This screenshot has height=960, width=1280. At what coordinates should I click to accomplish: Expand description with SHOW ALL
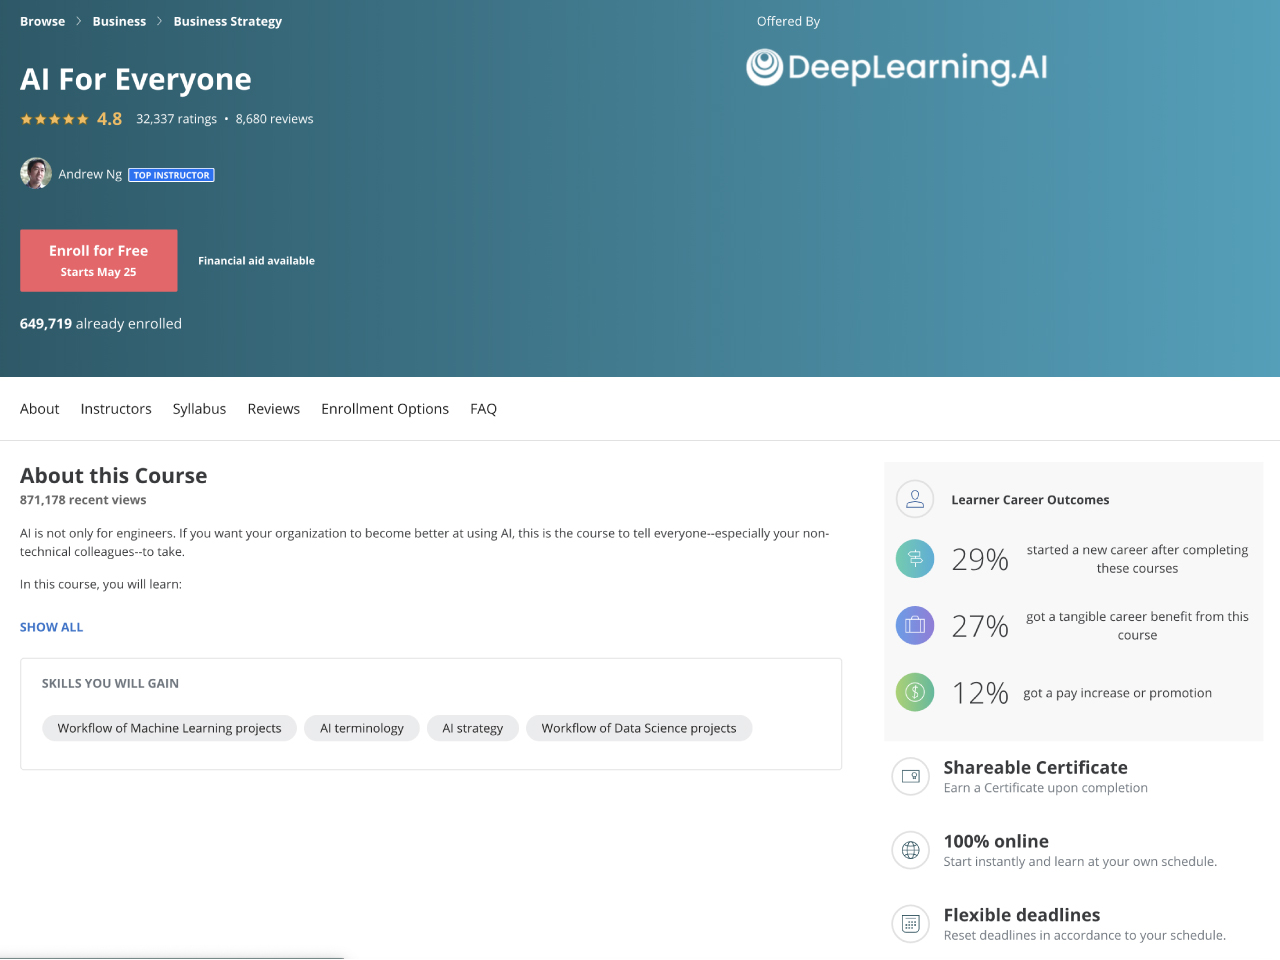(52, 627)
